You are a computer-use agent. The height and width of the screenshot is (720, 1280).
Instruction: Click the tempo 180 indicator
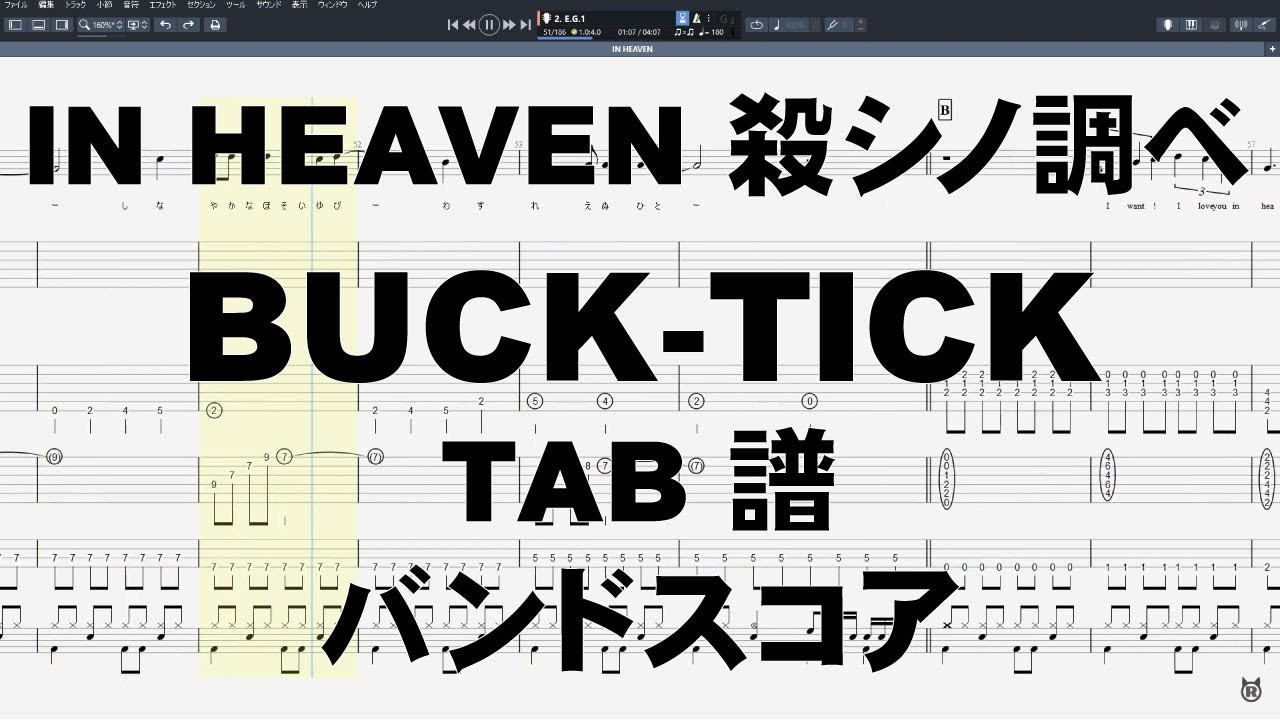point(712,32)
